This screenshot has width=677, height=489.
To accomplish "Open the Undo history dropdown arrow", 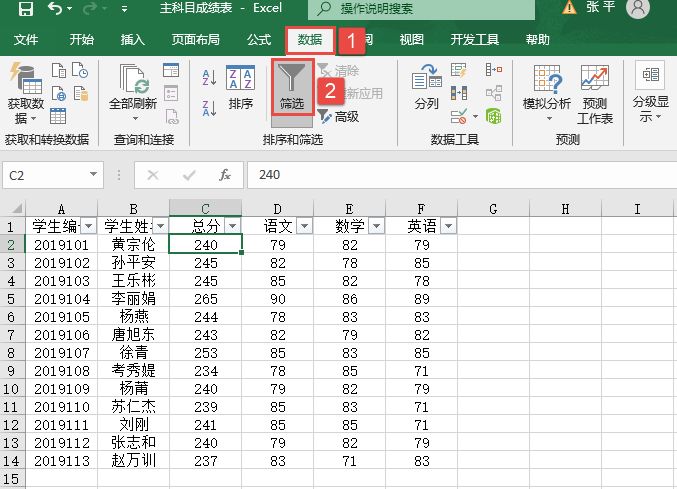I will pyautogui.click(x=70, y=9).
